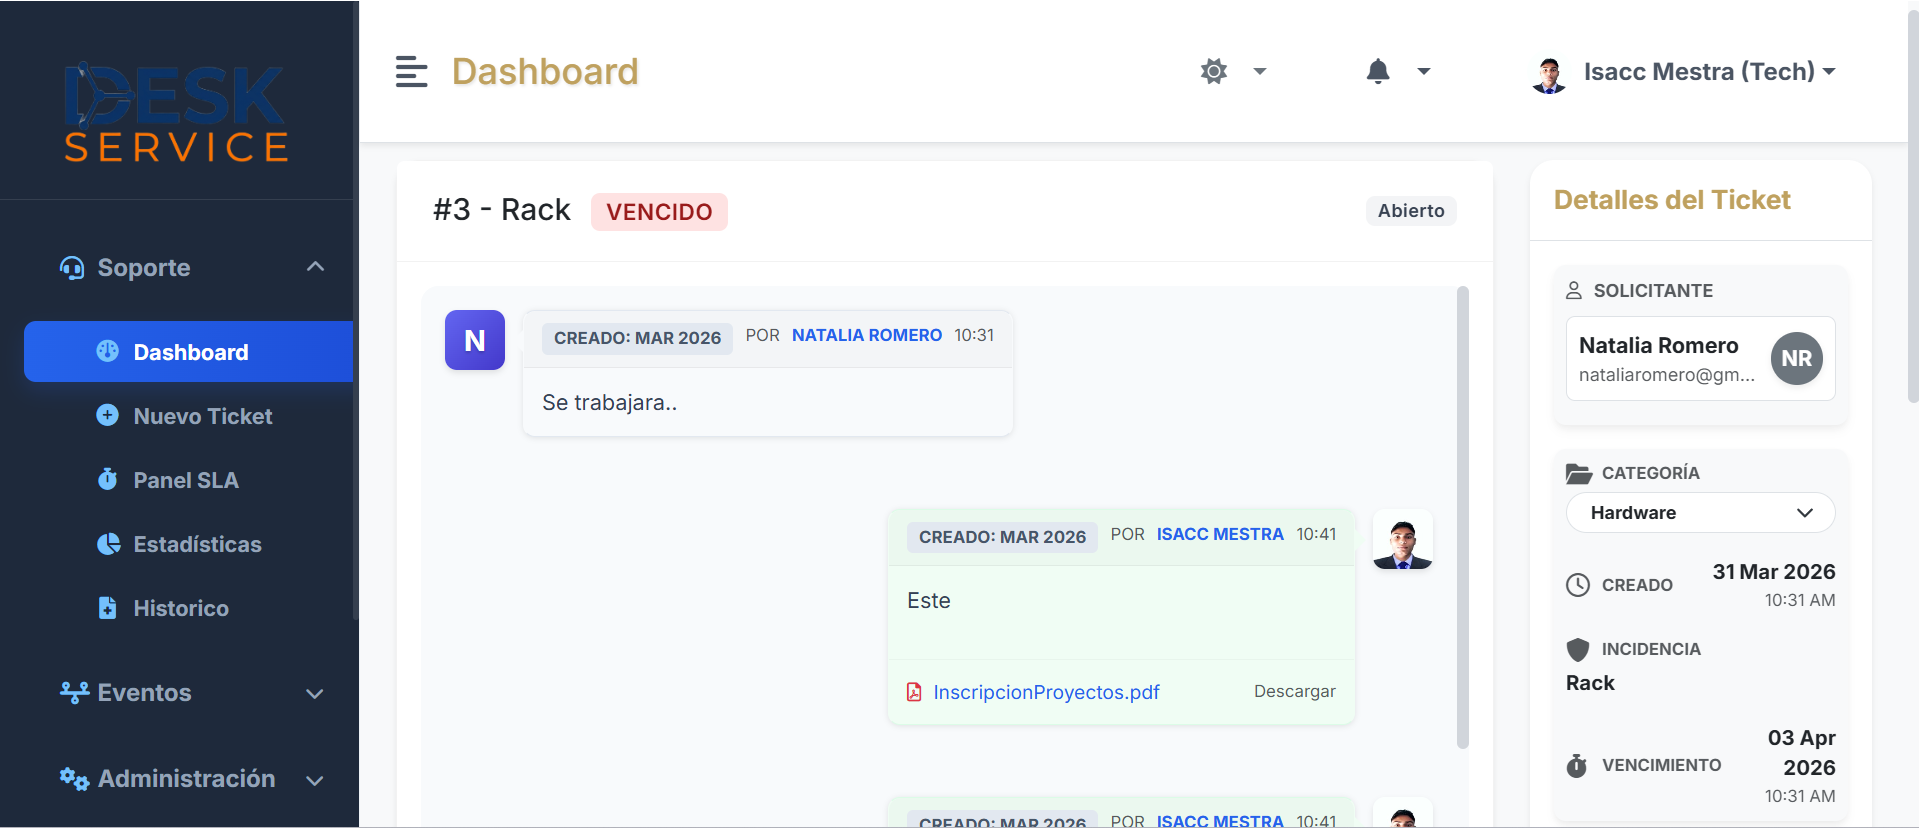The image size is (1919, 828).
Task: Click the 'Se trabajara..' message text
Action: [610, 402]
